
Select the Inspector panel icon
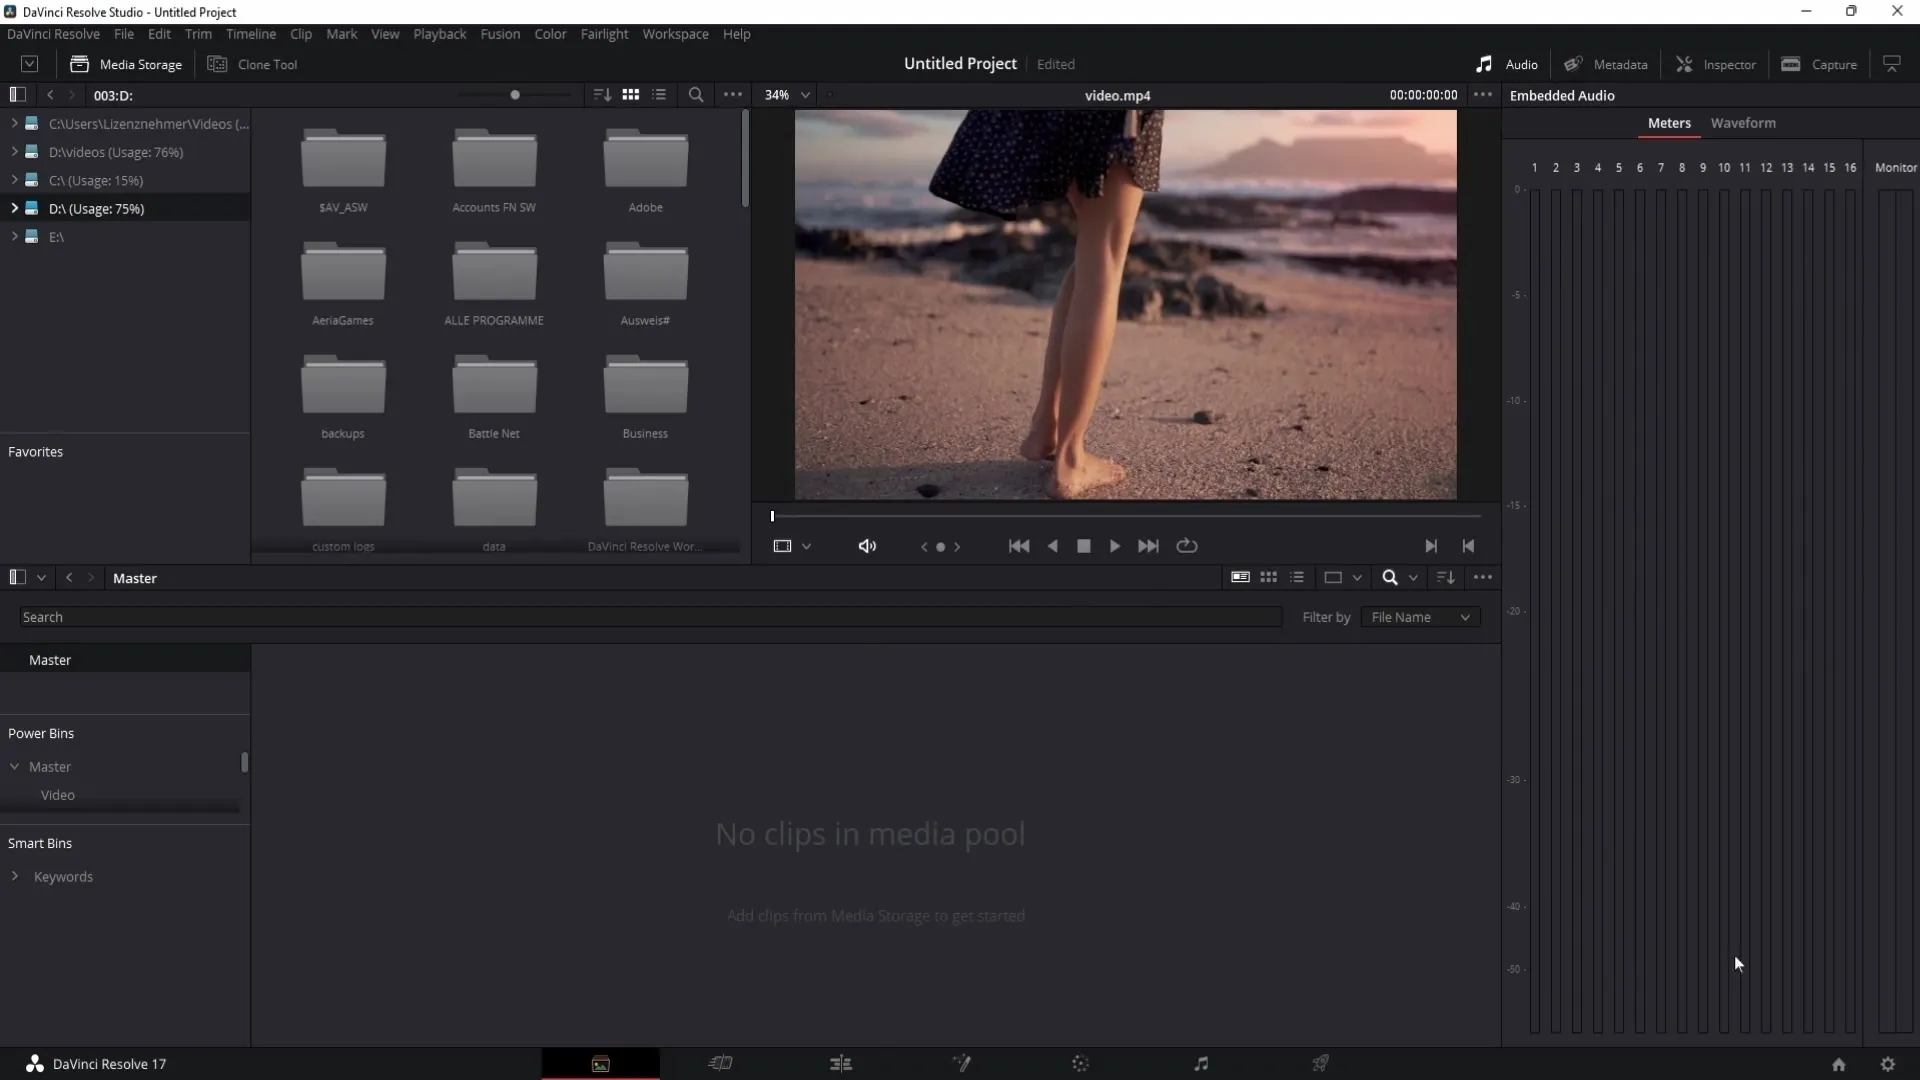point(1684,63)
